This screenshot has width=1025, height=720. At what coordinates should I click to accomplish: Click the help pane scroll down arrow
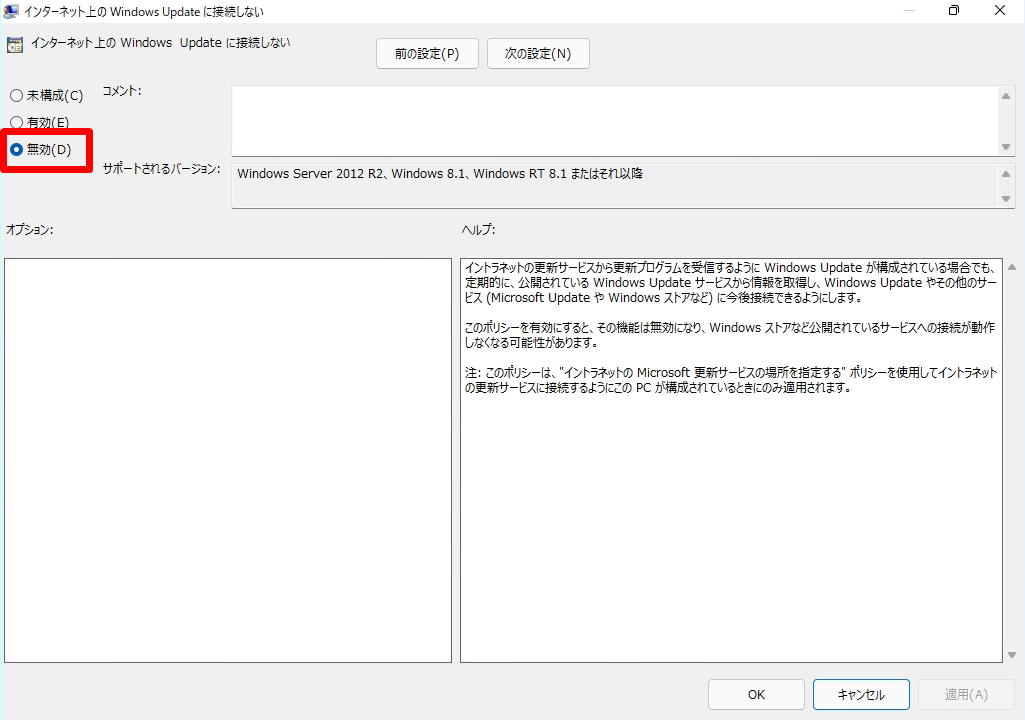(x=1012, y=655)
